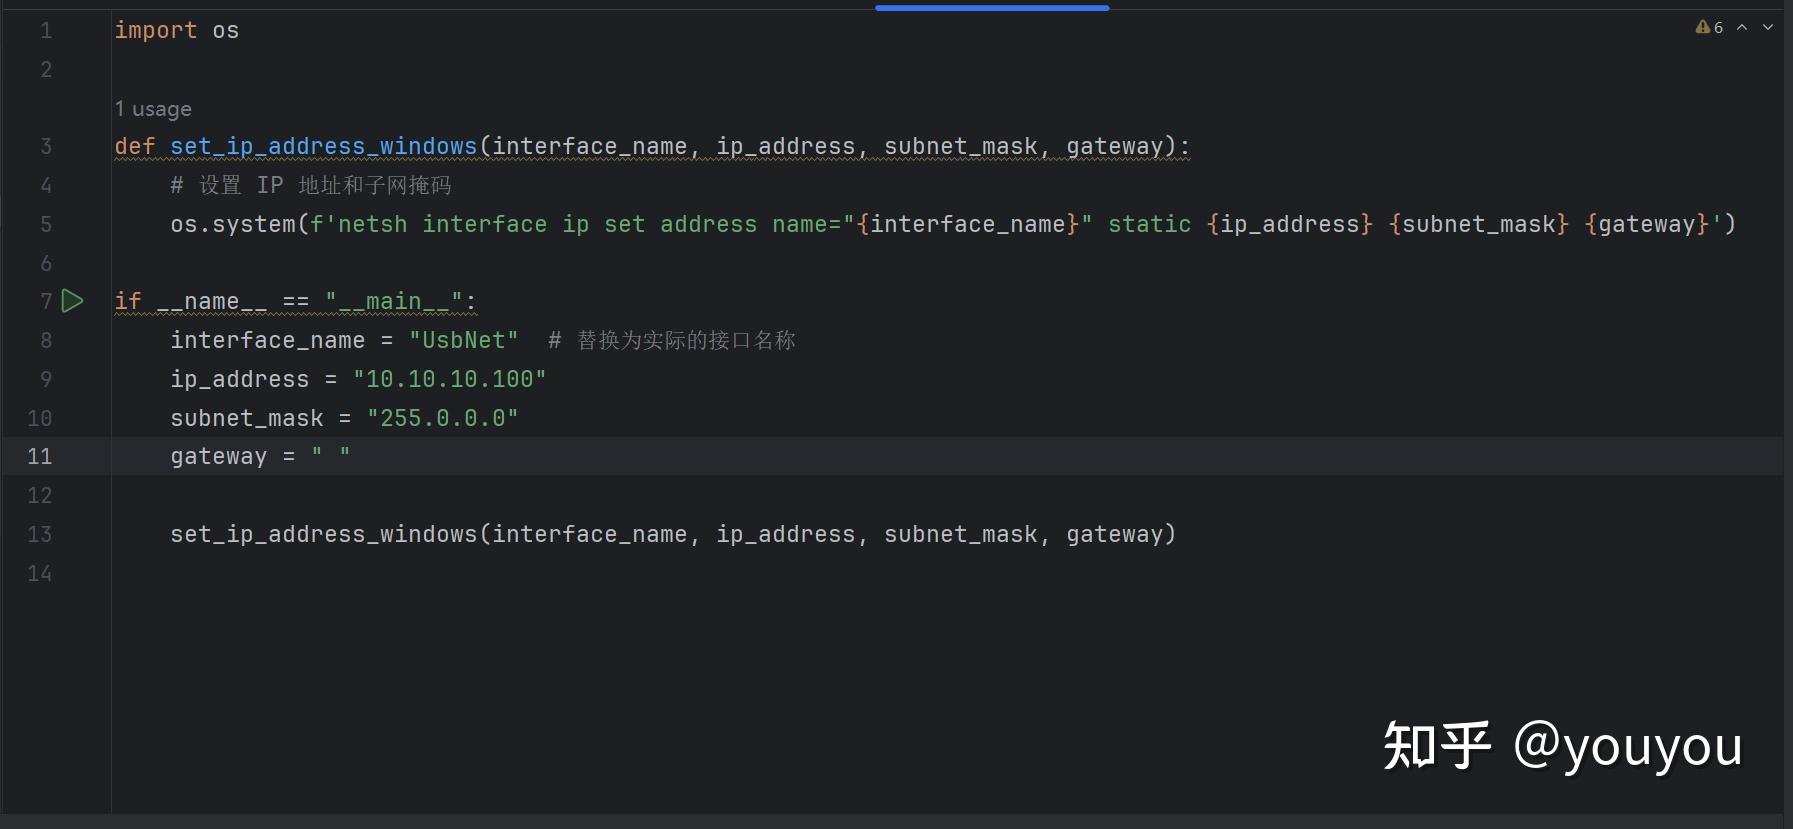Jump to next highlighted problem arrow
Image resolution: width=1793 pixels, height=829 pixels.
coord(1768,28)
